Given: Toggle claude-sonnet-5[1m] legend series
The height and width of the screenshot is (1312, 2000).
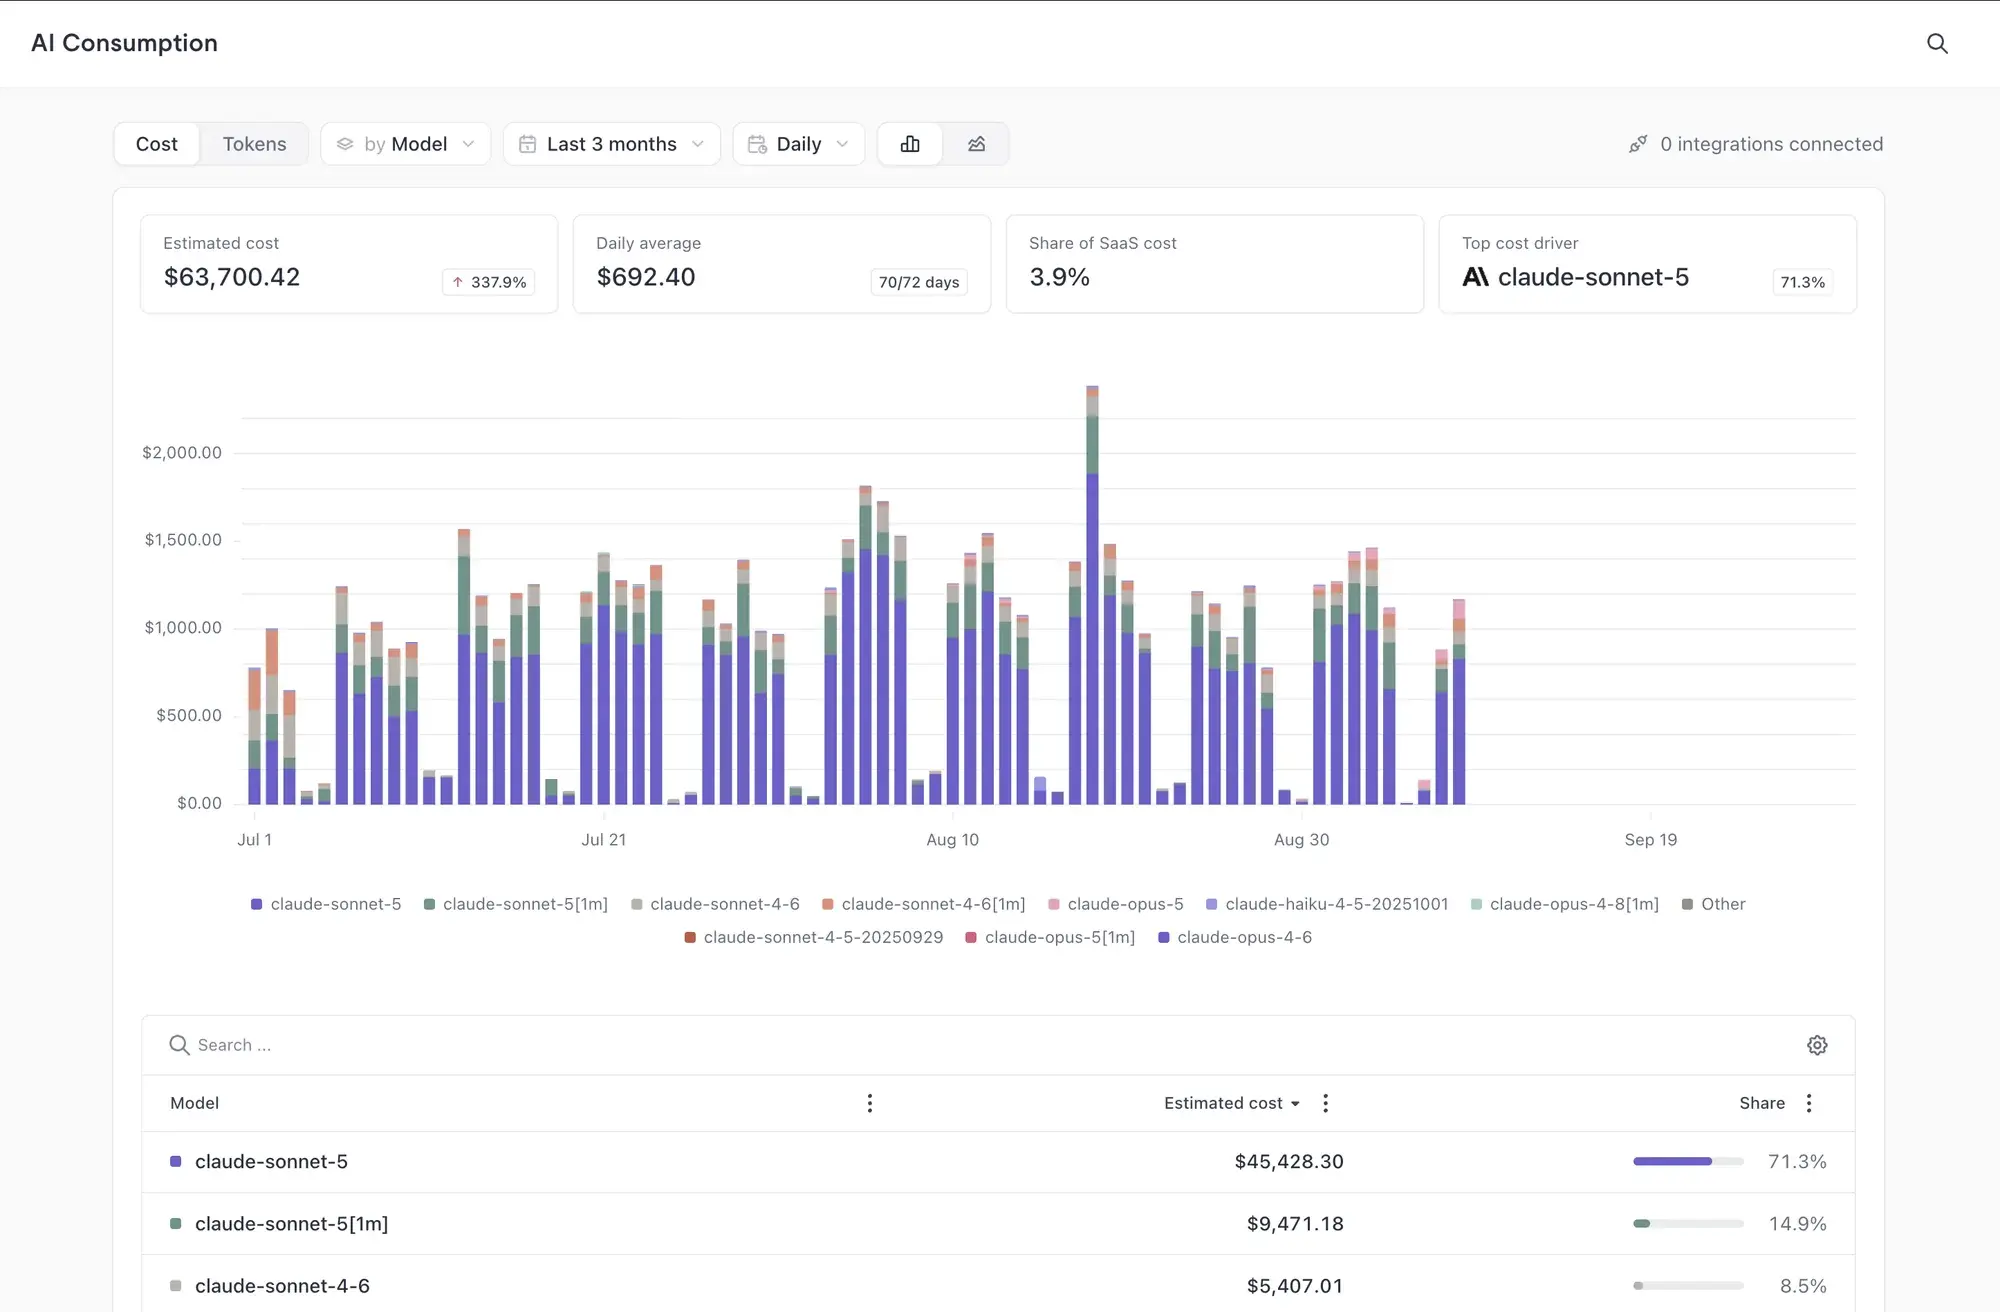Looking at the screenshot, I should 516,904.
